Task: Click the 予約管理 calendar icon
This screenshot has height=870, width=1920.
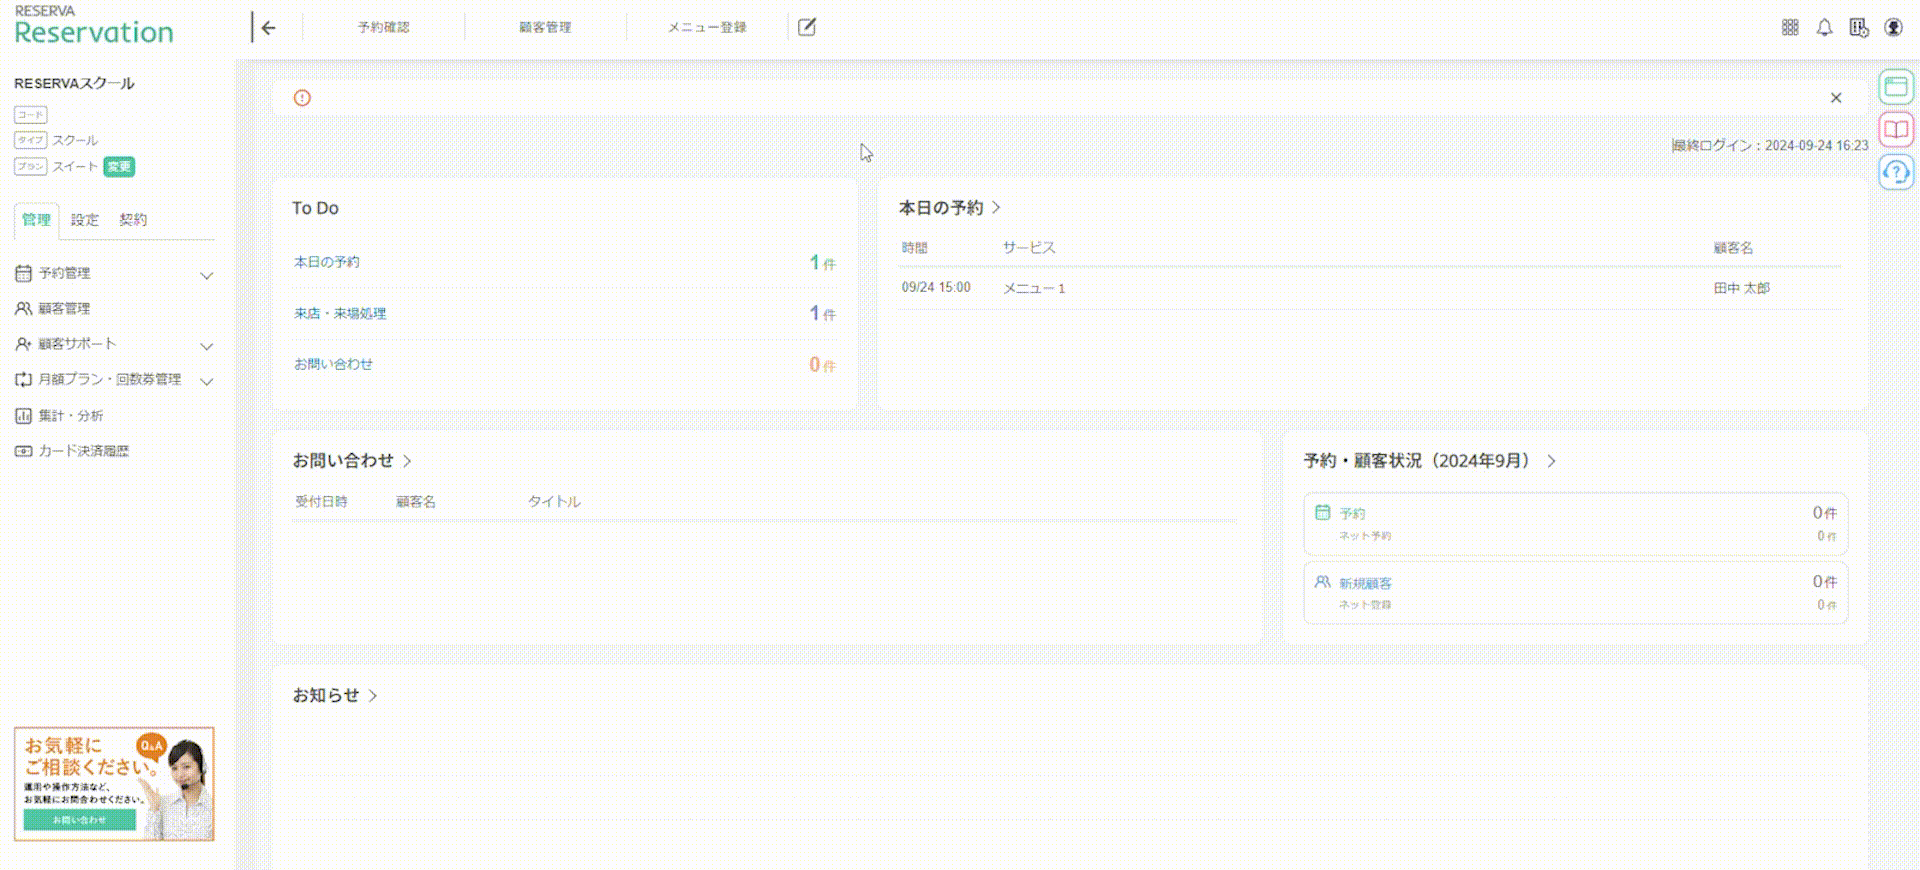Action: pos(23,273)
